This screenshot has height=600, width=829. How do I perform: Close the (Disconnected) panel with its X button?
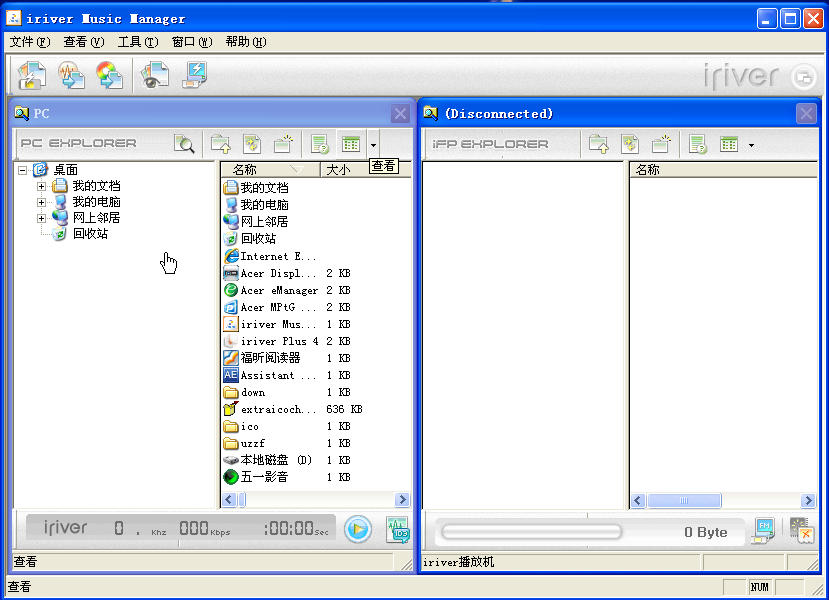(806, 114)
